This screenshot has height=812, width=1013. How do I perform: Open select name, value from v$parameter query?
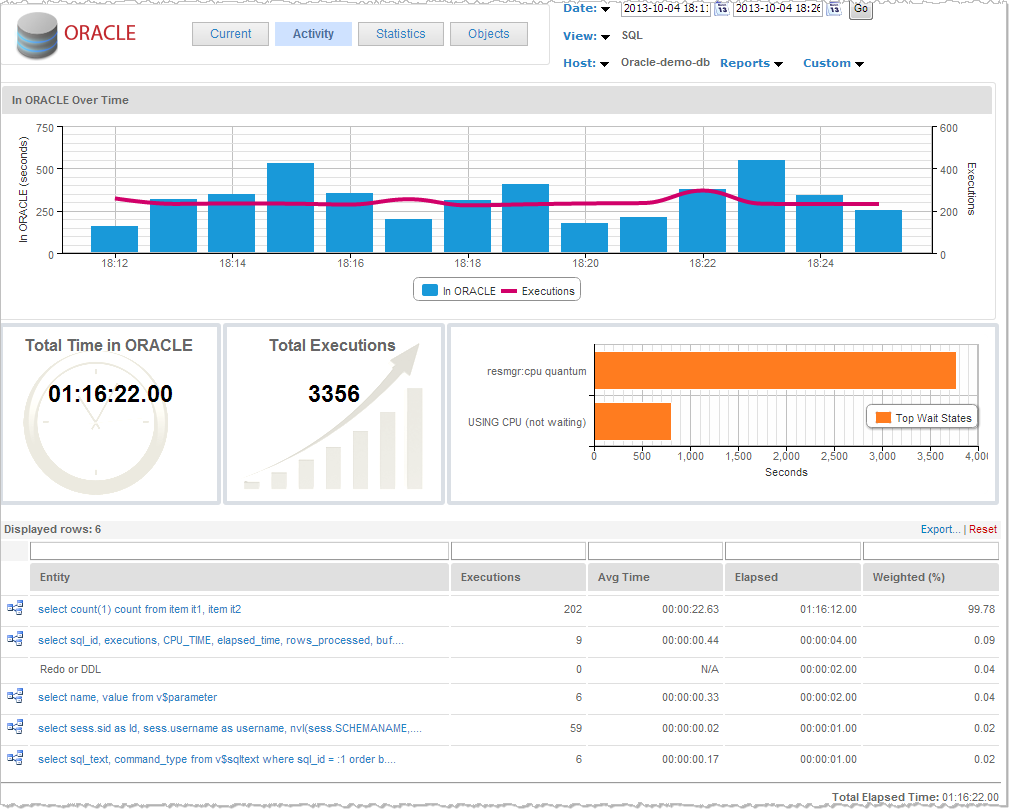pos(127,697)
